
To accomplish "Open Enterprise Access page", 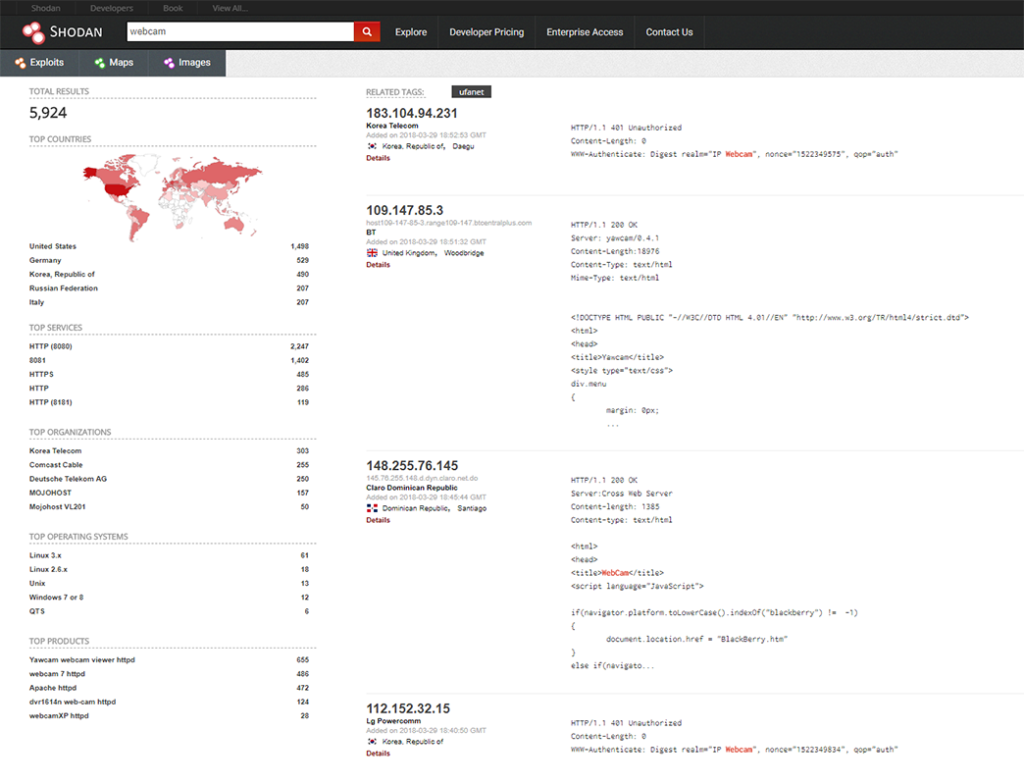I will (584, 32).
